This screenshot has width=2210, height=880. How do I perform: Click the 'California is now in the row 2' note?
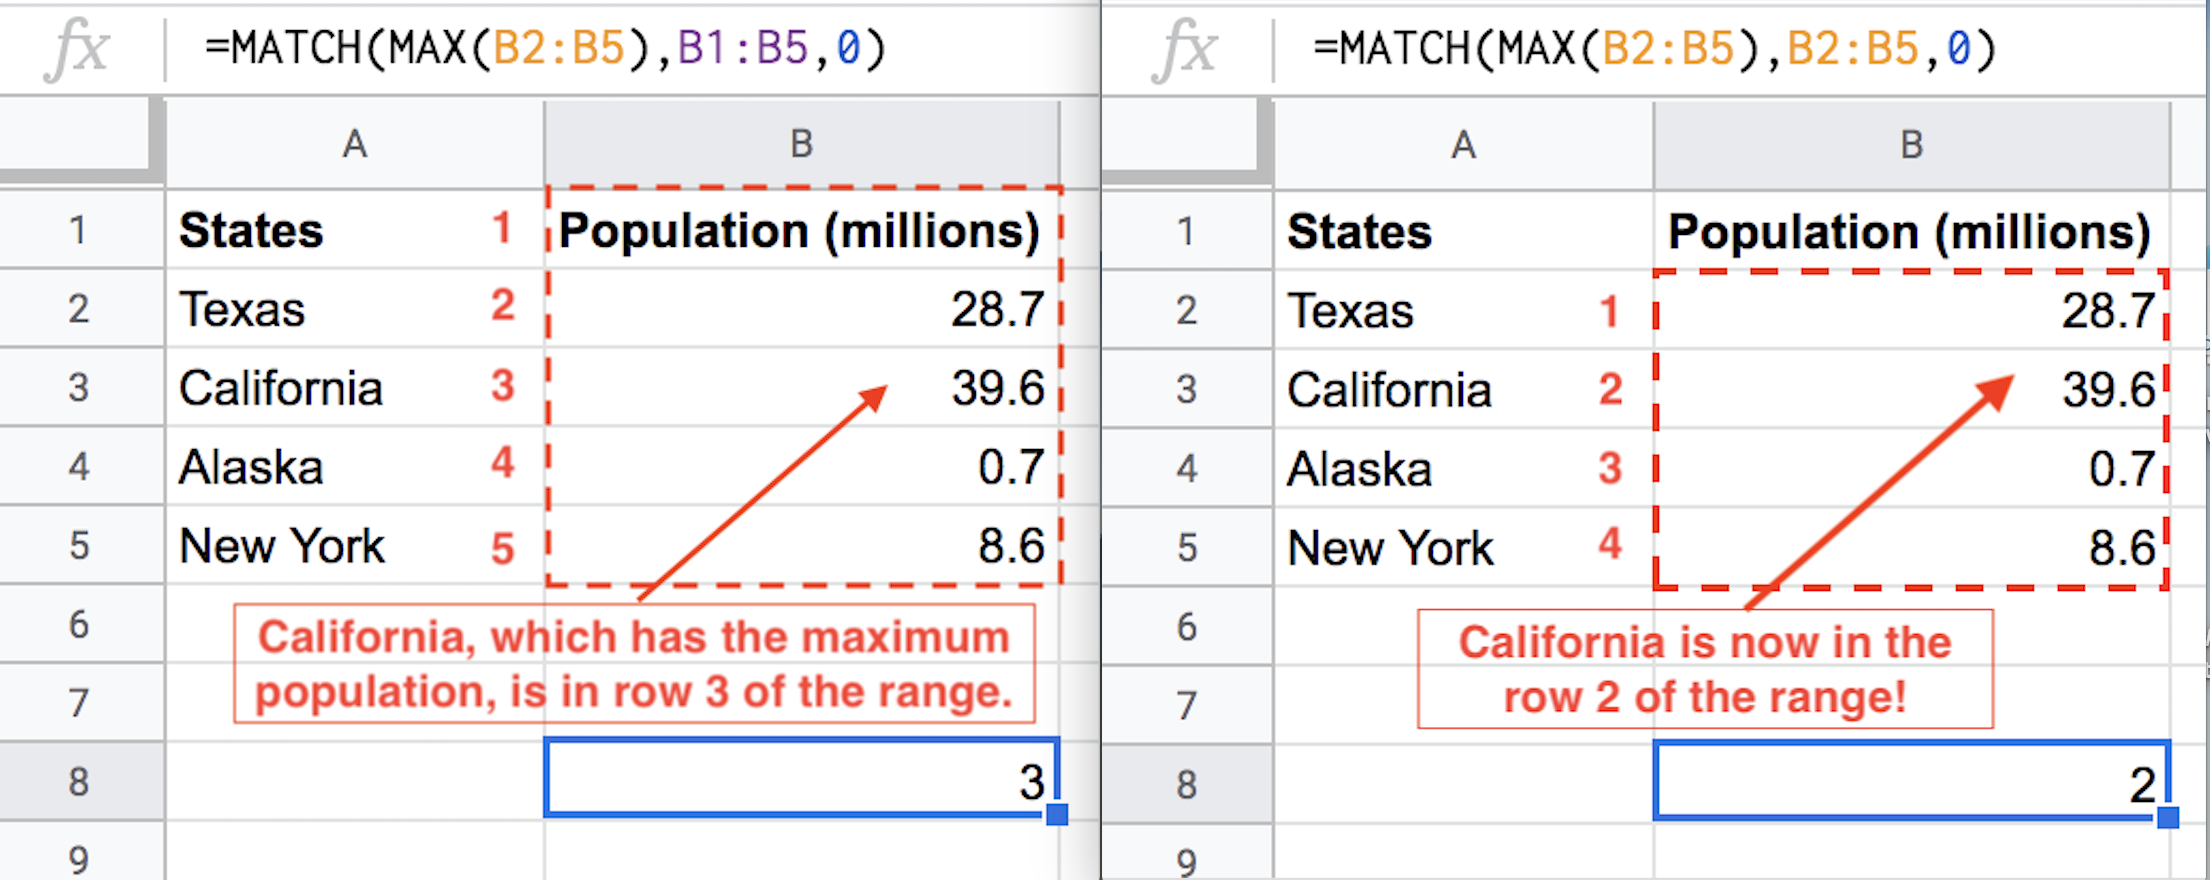click(1704, 669)
